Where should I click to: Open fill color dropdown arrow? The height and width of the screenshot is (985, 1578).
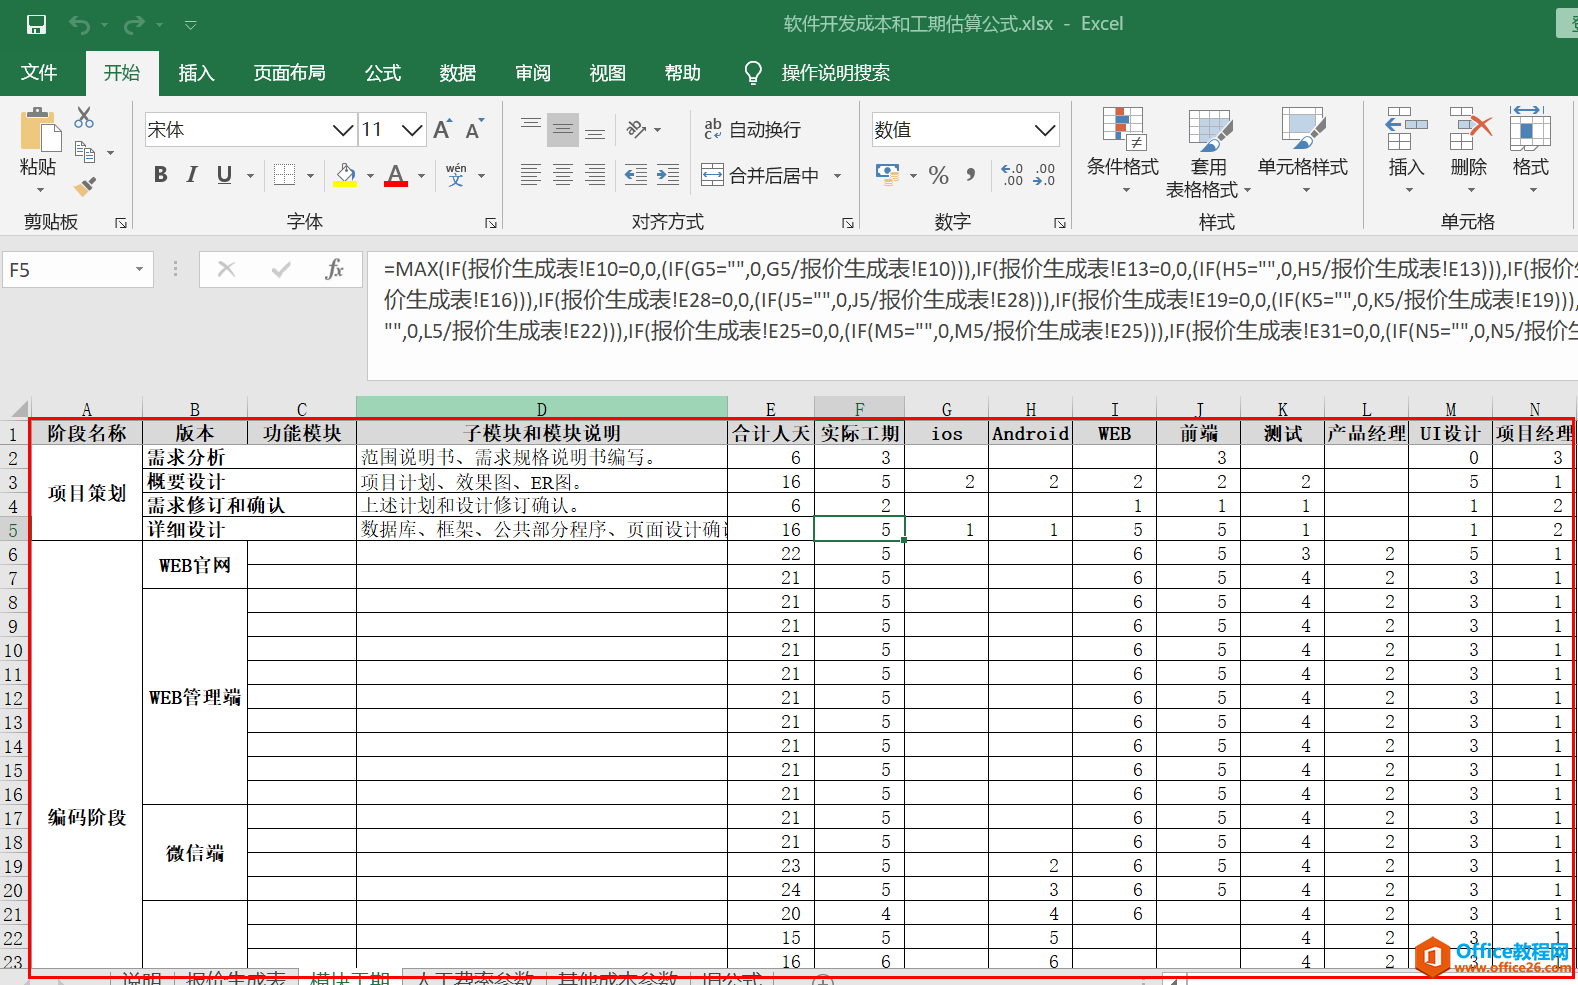click(370, 176)
